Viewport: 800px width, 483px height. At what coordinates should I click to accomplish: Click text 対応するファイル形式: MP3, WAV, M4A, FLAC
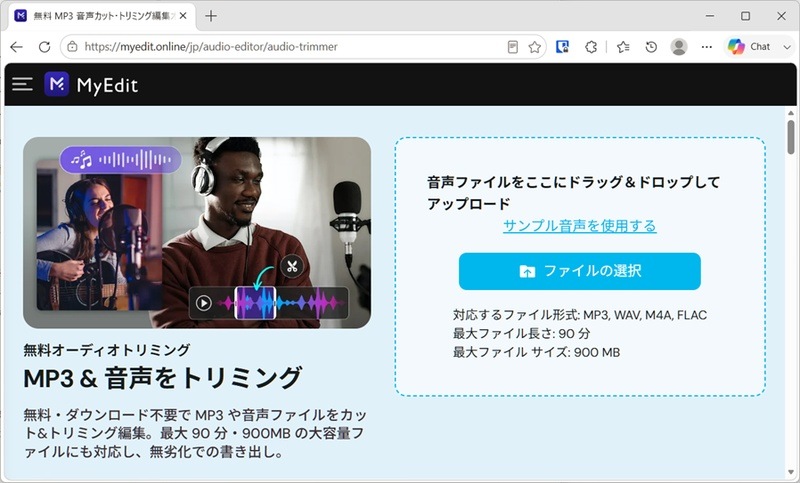(580, 315)
